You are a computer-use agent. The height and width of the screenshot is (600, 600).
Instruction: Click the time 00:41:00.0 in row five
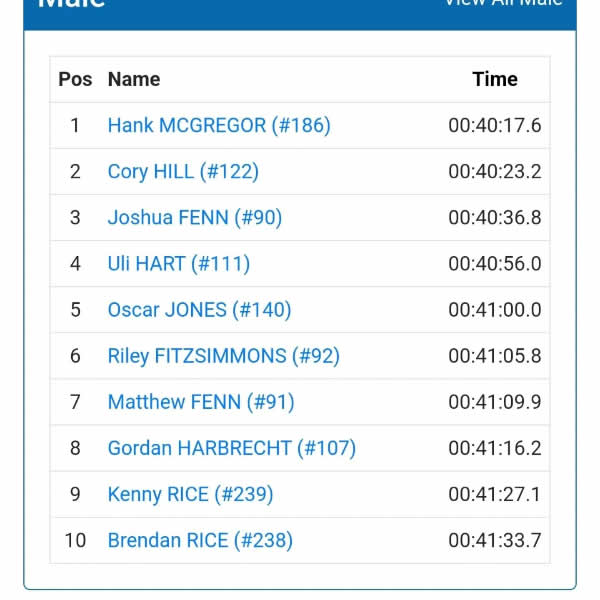click(494, 309)
